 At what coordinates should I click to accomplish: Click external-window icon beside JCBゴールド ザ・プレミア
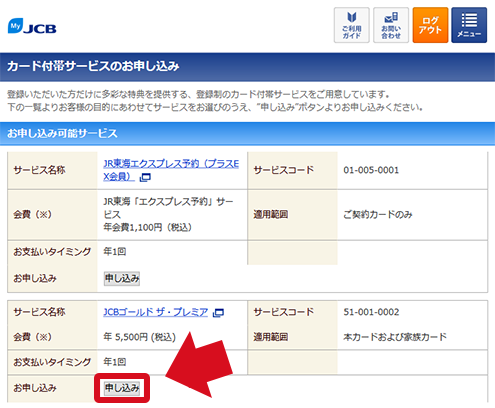point(218,313)
